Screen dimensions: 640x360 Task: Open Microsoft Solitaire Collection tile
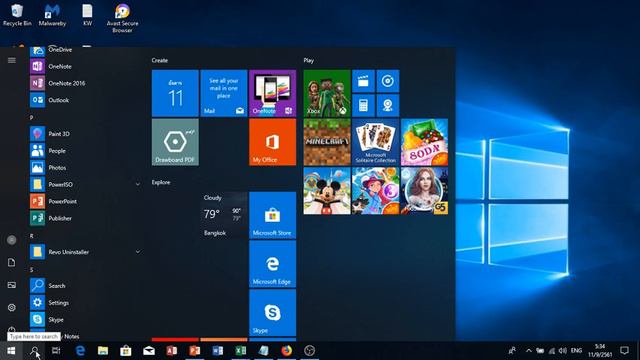(x=376, y=142)
